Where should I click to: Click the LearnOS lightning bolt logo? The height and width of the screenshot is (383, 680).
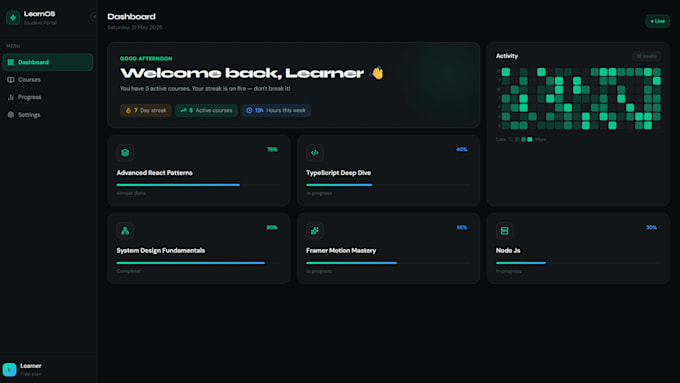point(13,18)
